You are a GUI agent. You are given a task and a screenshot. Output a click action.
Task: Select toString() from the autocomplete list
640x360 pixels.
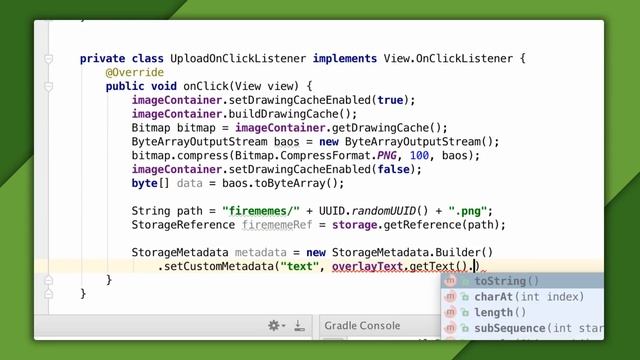click(522, 281)
